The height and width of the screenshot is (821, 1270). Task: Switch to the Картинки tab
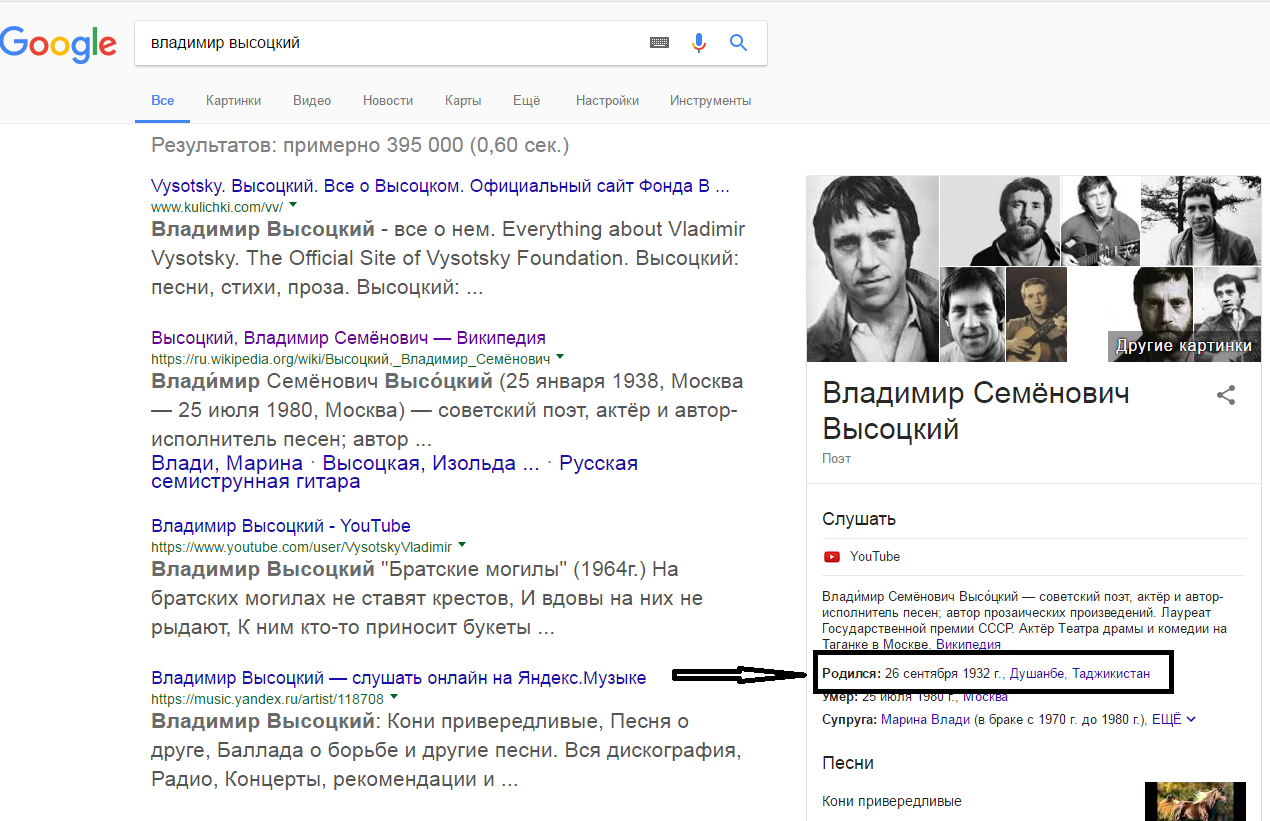(x=233, y=100)
